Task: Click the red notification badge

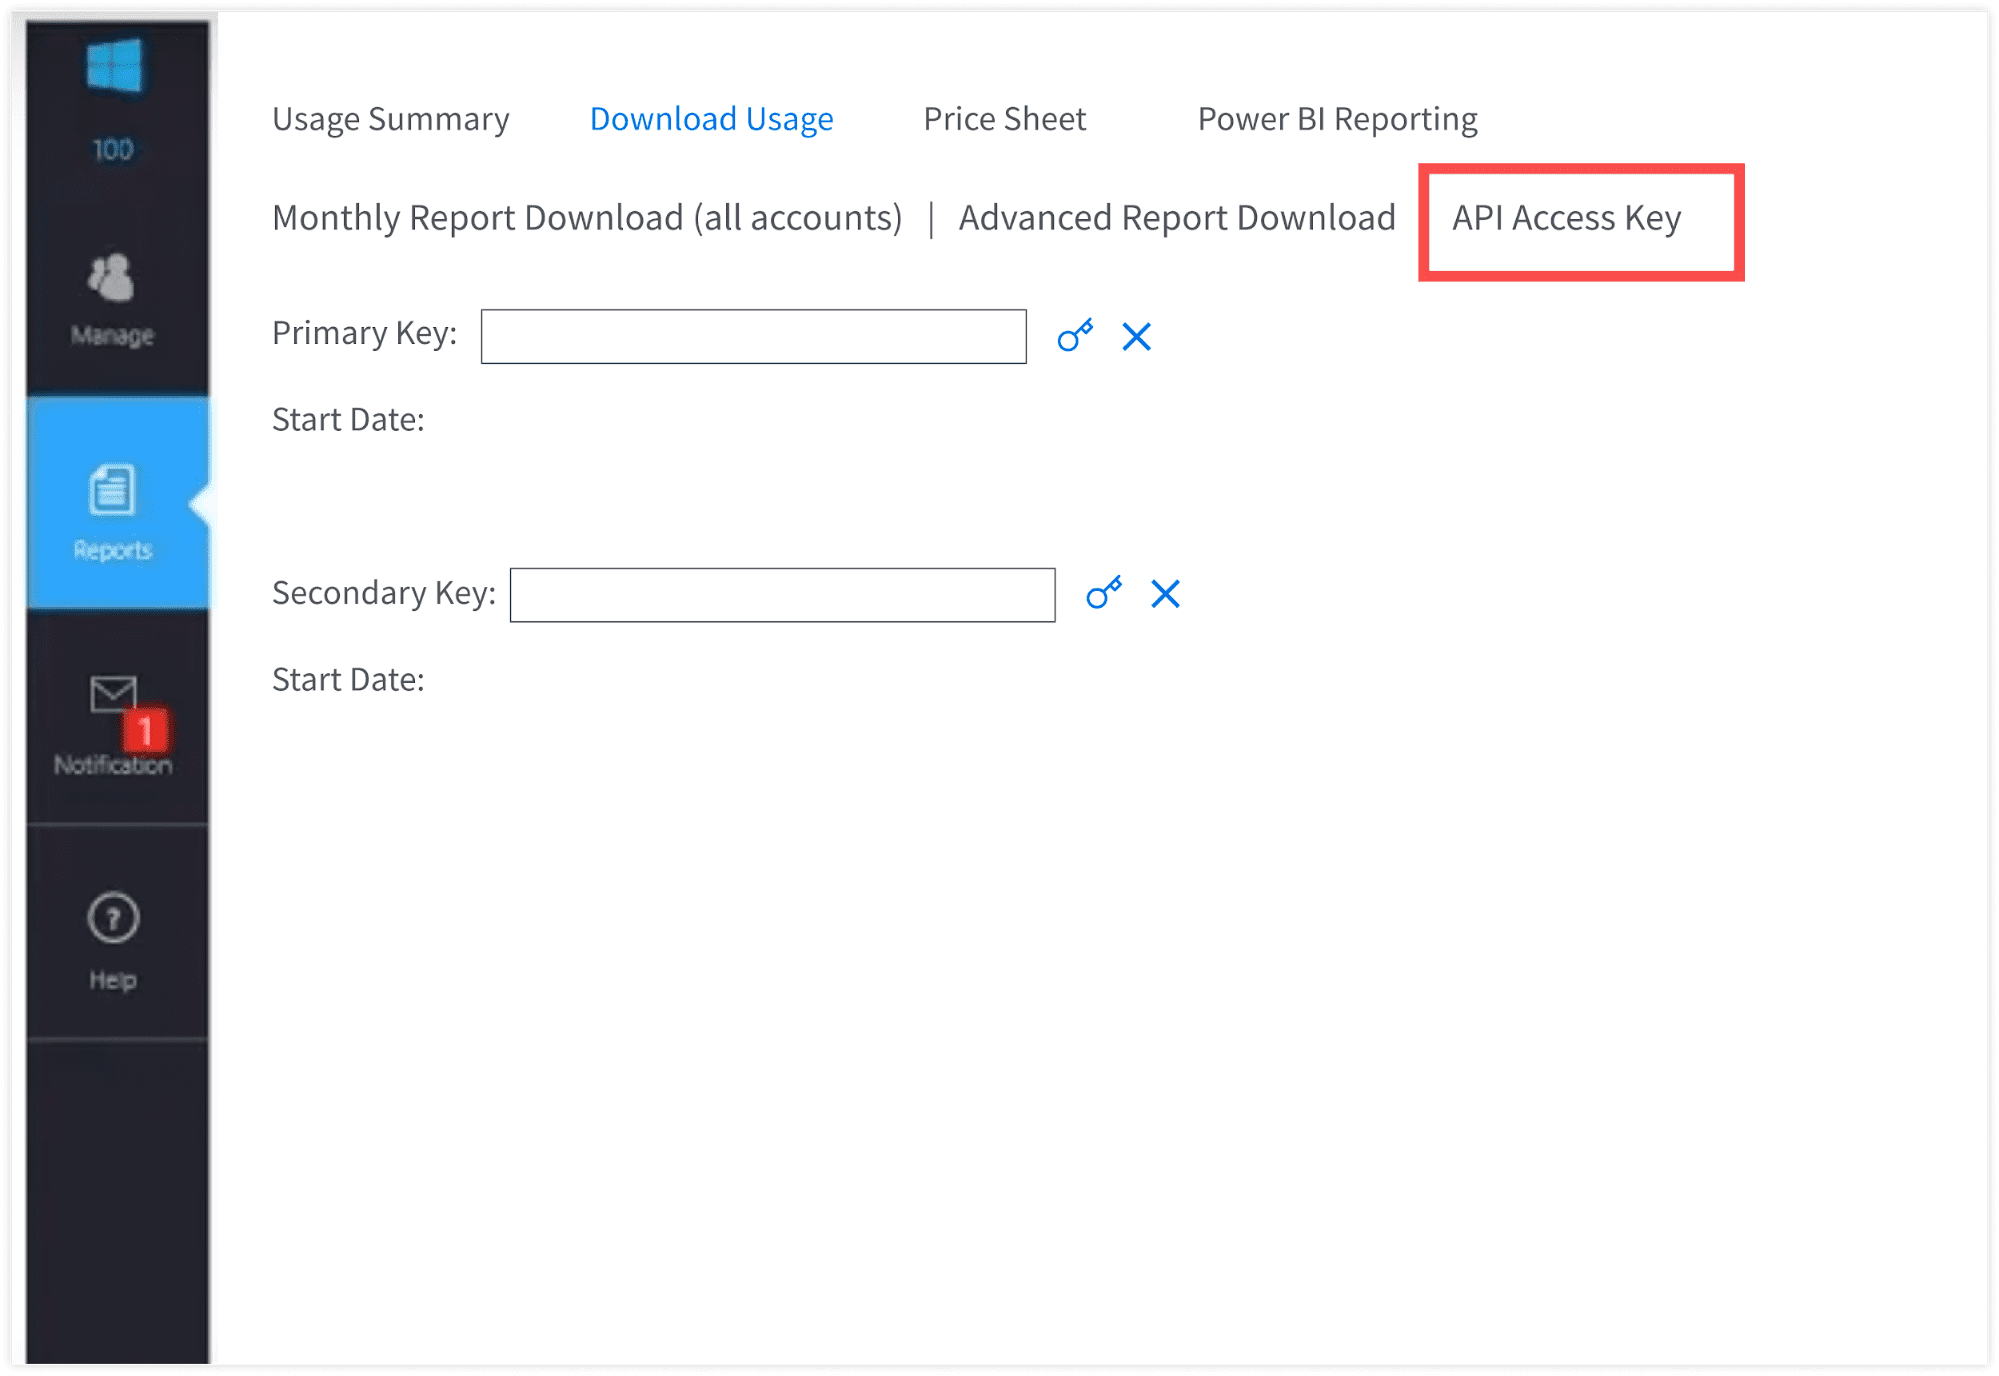Action: (x=146, y=731)
